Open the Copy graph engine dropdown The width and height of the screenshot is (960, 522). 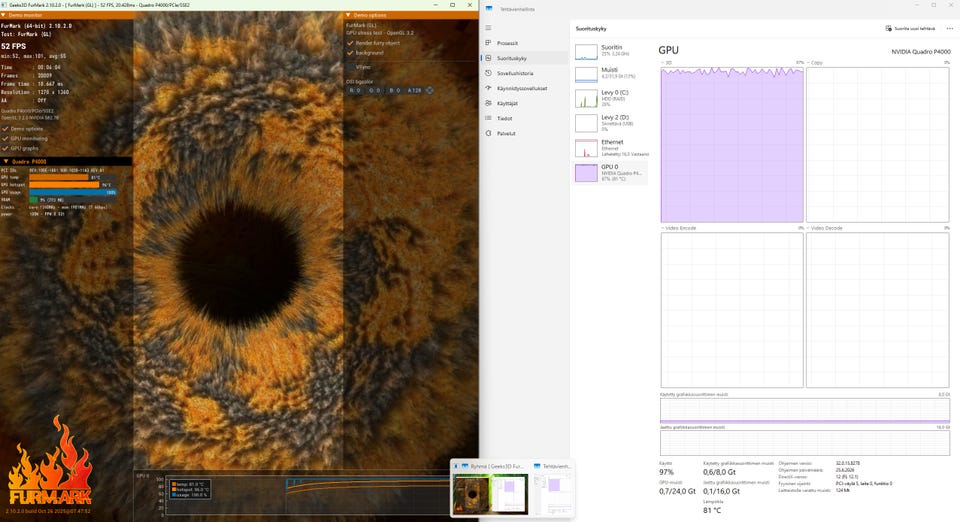click(x=816, y=62)
